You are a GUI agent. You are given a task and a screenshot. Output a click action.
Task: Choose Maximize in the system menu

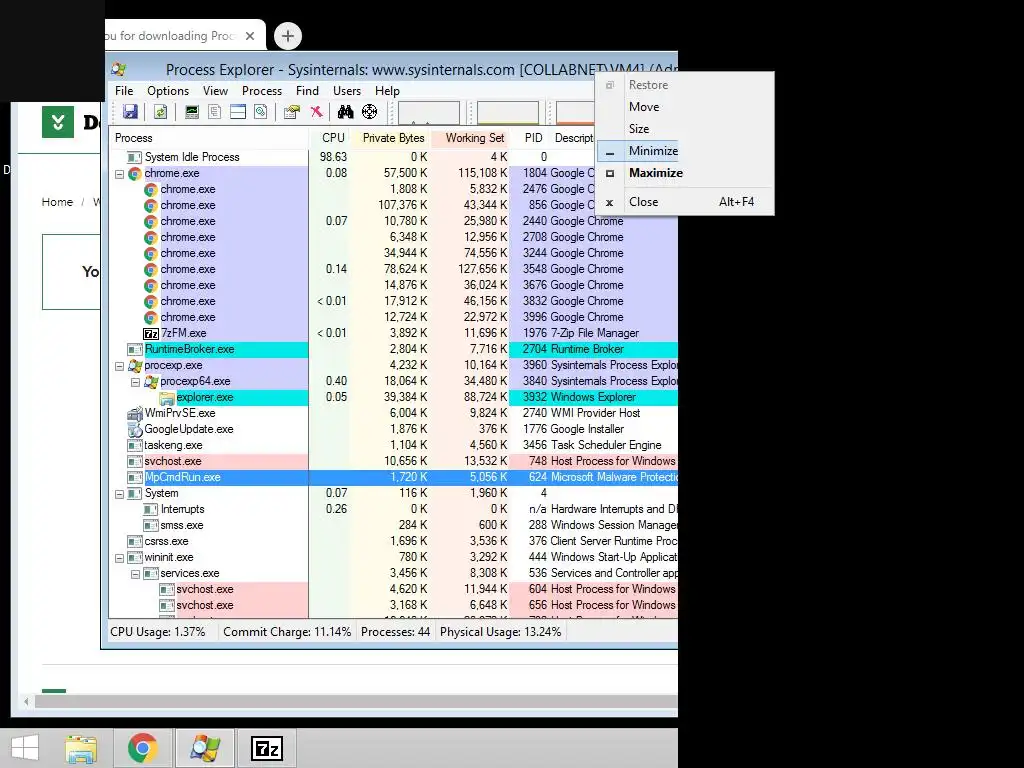click(x=685, y=173)
